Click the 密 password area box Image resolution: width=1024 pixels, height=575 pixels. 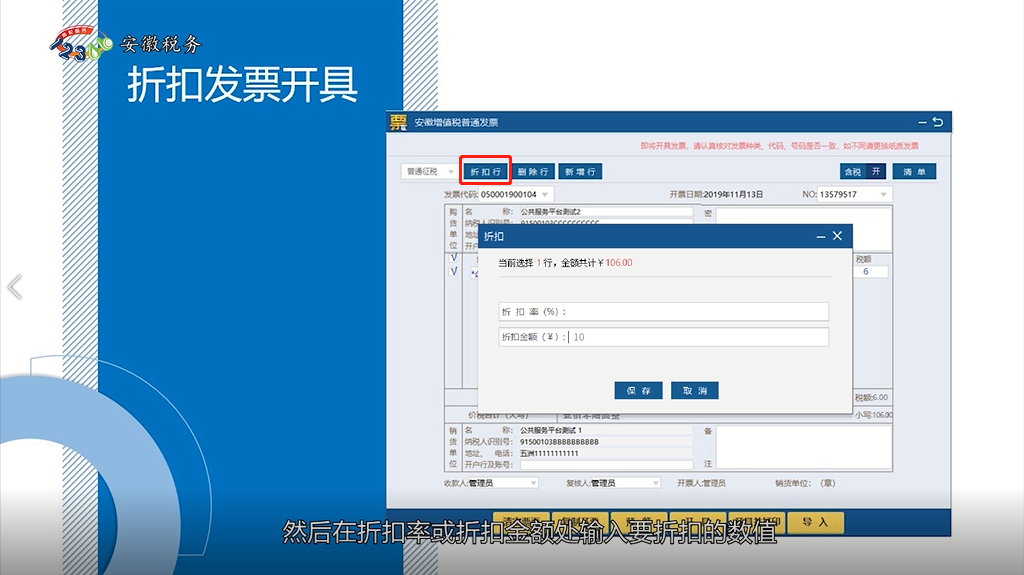click(x=804, y=227)
